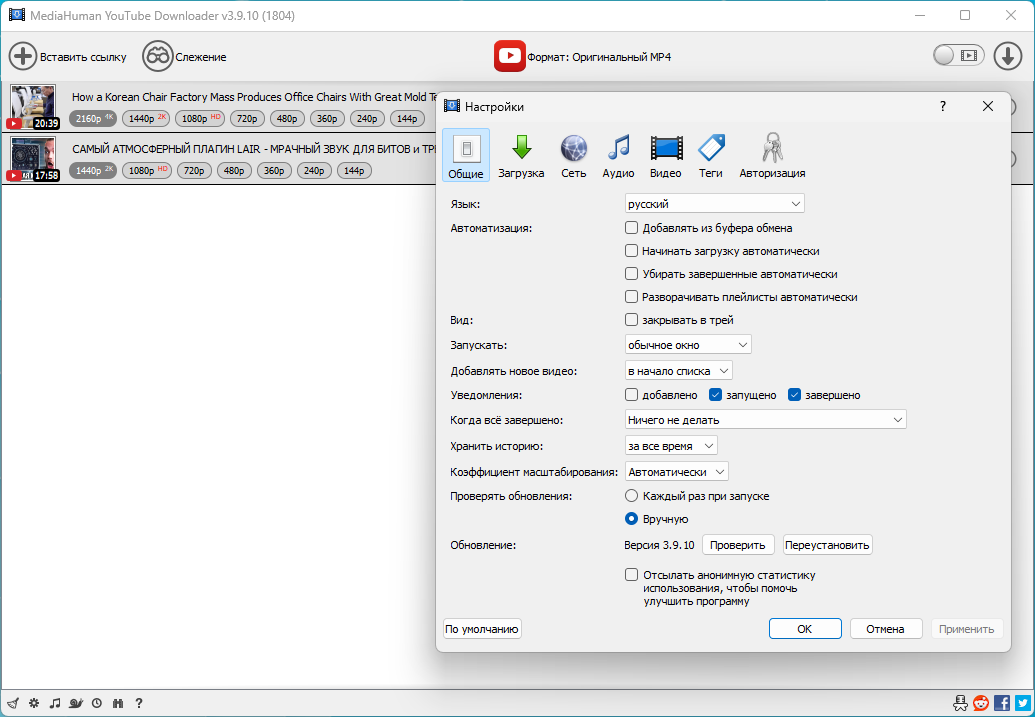Click the broom clear list icon
The height and width of the screenshot is (717, 1035).
coord(13,703)
